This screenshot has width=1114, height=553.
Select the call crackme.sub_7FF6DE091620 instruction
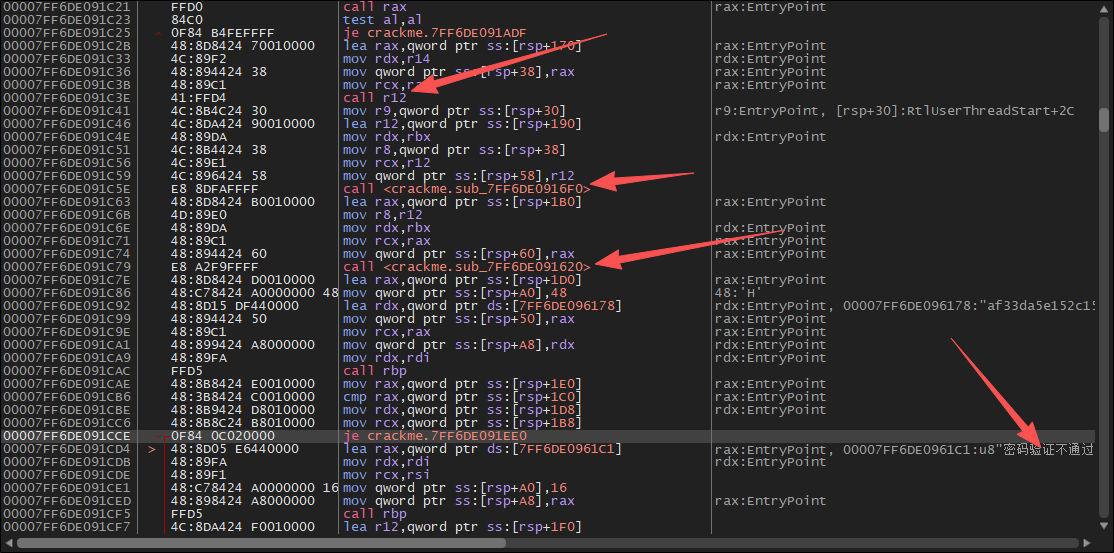pos(466,266)
